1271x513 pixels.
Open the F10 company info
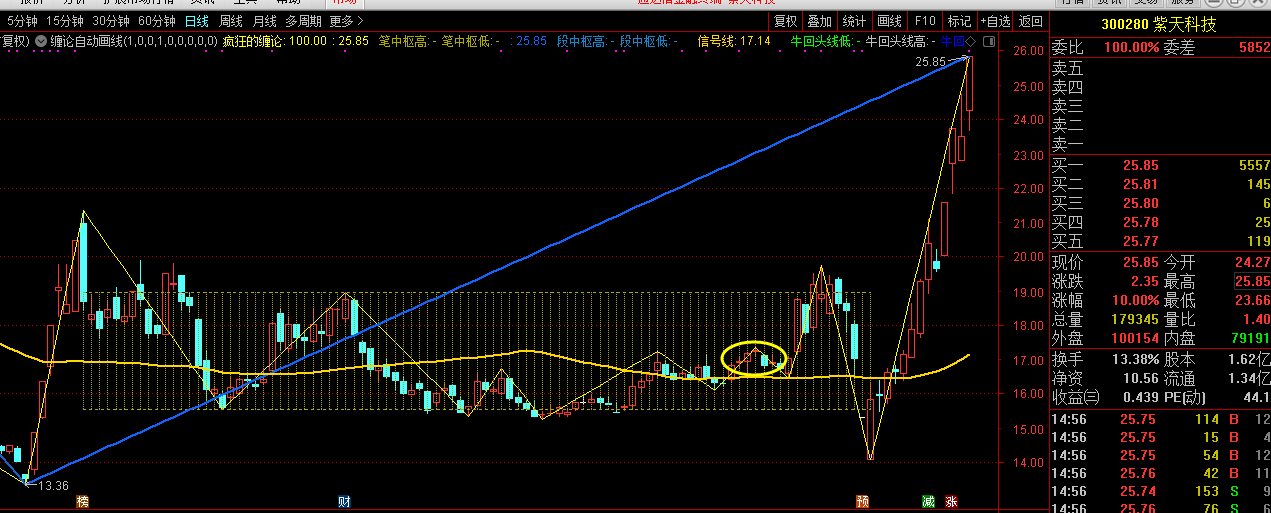[925, 21]
